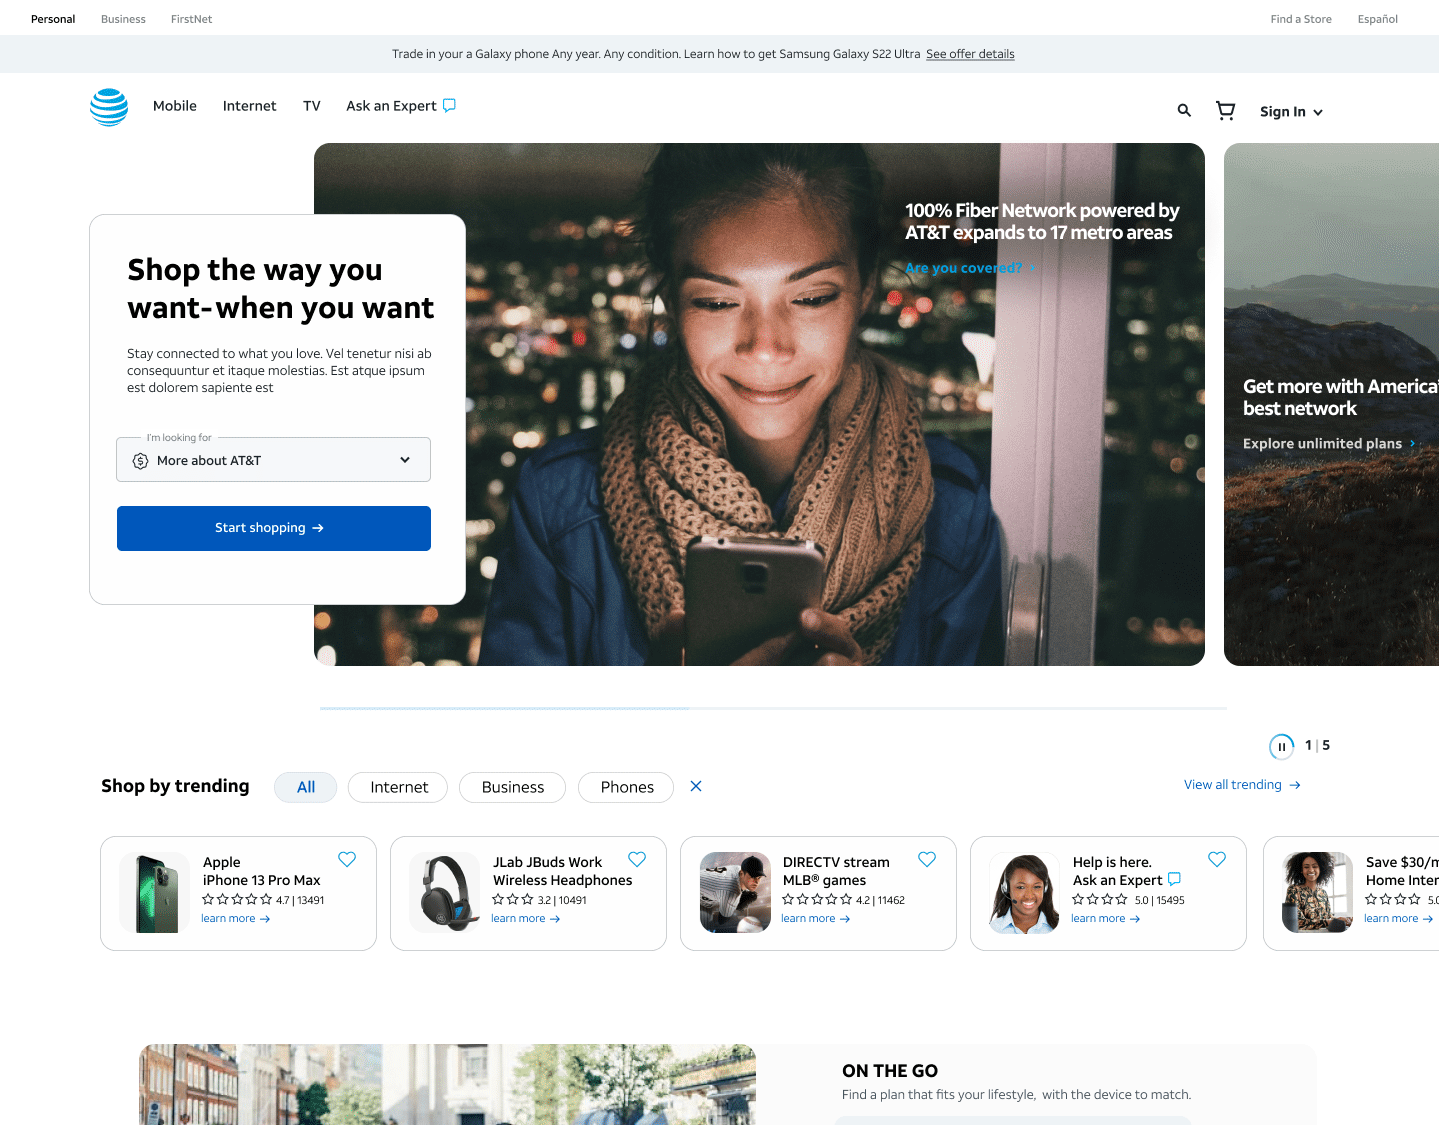Click learn more on Help is here card

pos(1106,918)
